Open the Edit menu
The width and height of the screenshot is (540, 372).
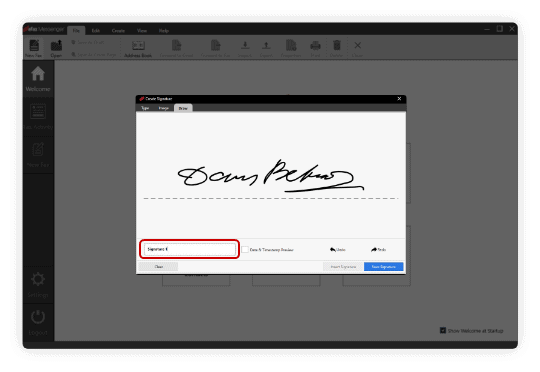96,31
